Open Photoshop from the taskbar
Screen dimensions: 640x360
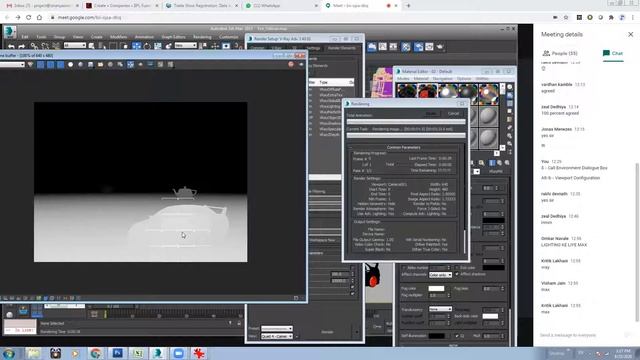(117, 353)
